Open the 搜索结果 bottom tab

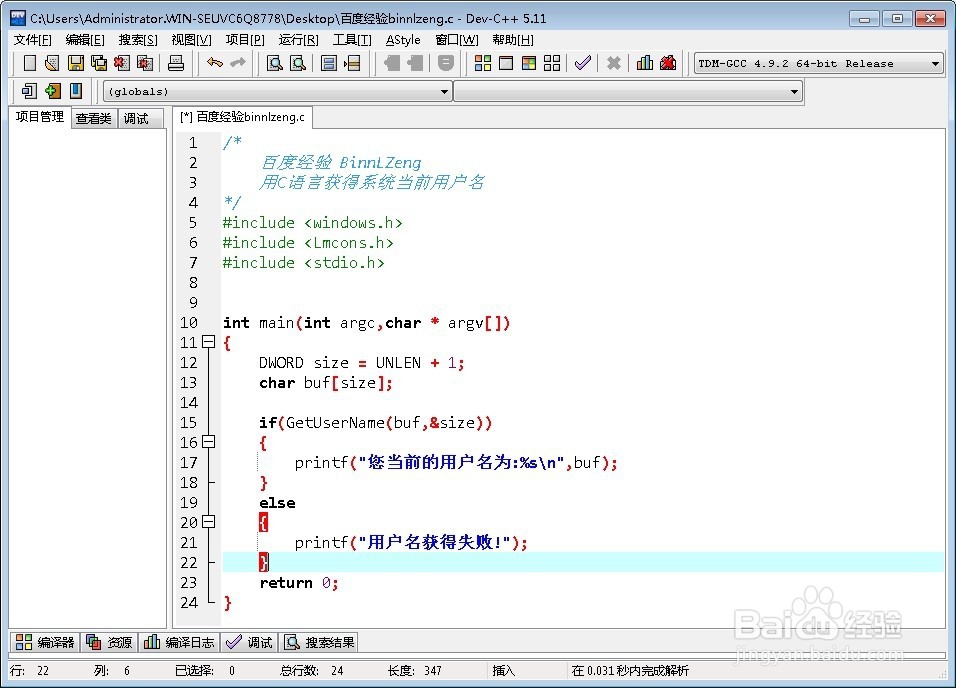pos(319,642)
